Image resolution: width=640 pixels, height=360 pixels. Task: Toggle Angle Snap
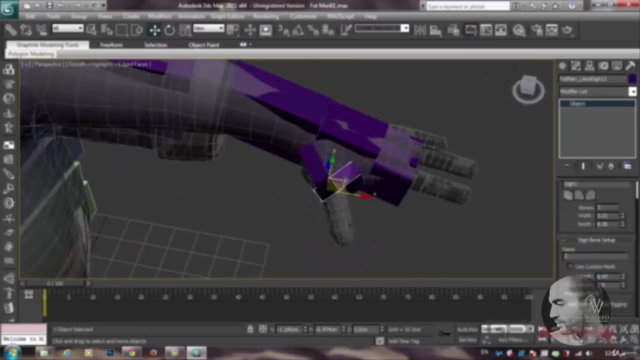[x=298, y=30]
